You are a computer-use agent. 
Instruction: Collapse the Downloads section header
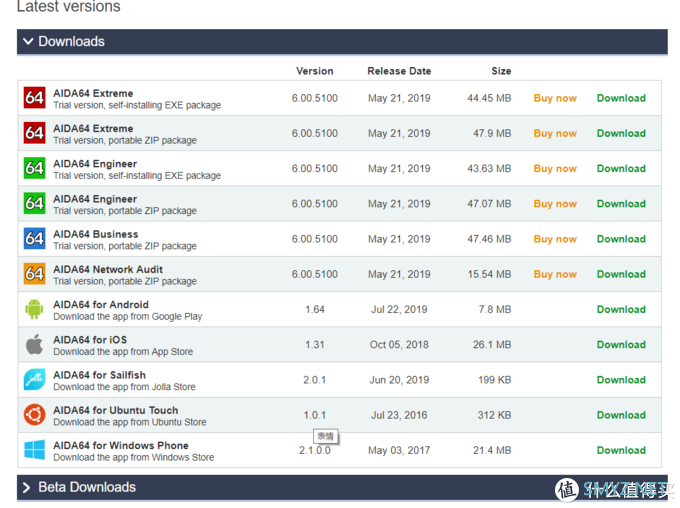tap(342, 42)
